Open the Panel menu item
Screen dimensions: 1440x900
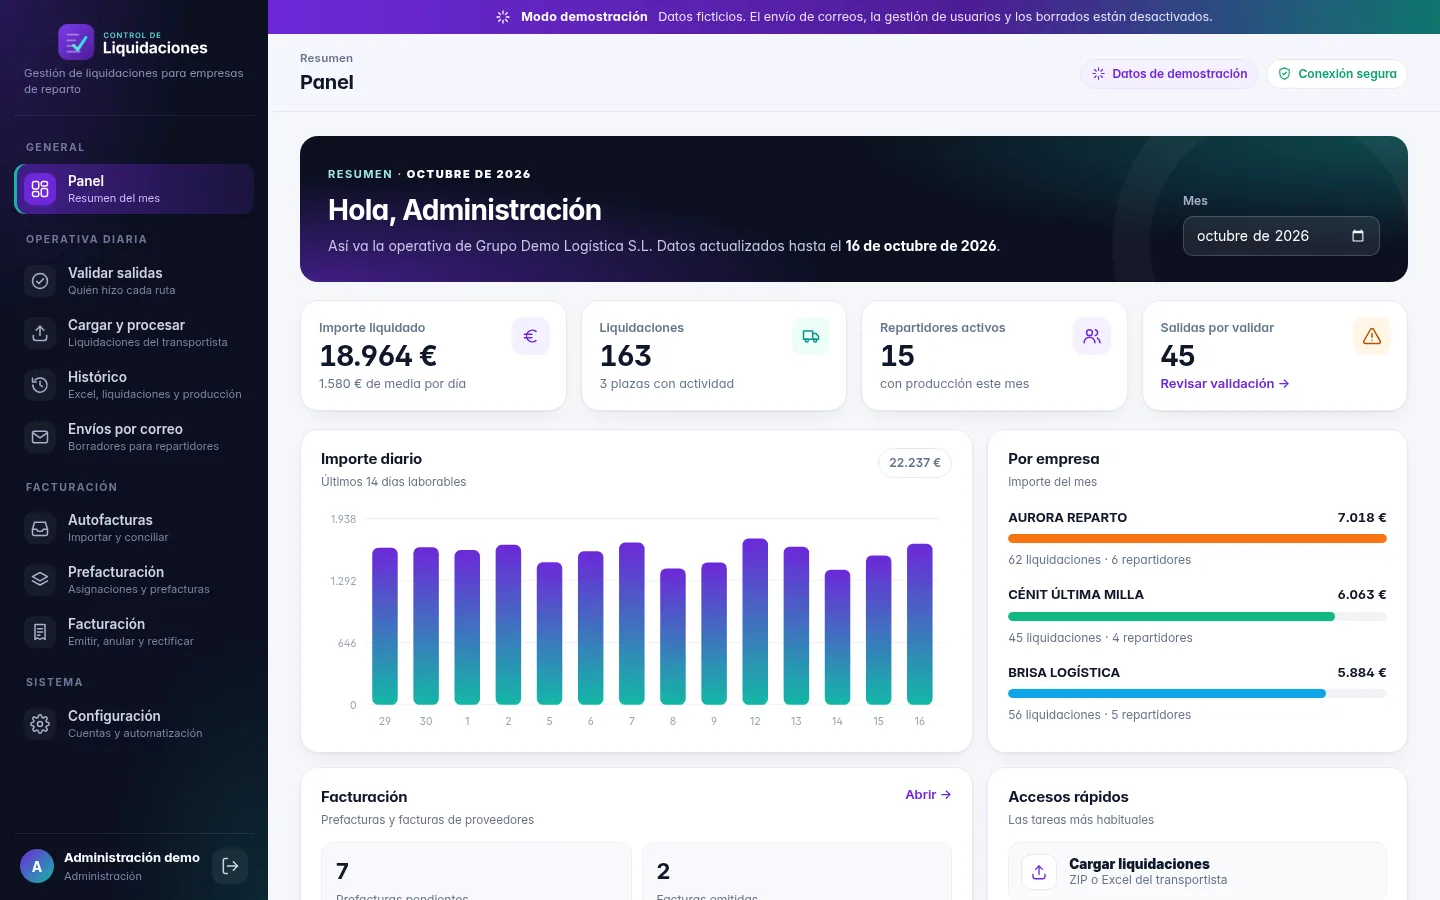coord(134,189)
